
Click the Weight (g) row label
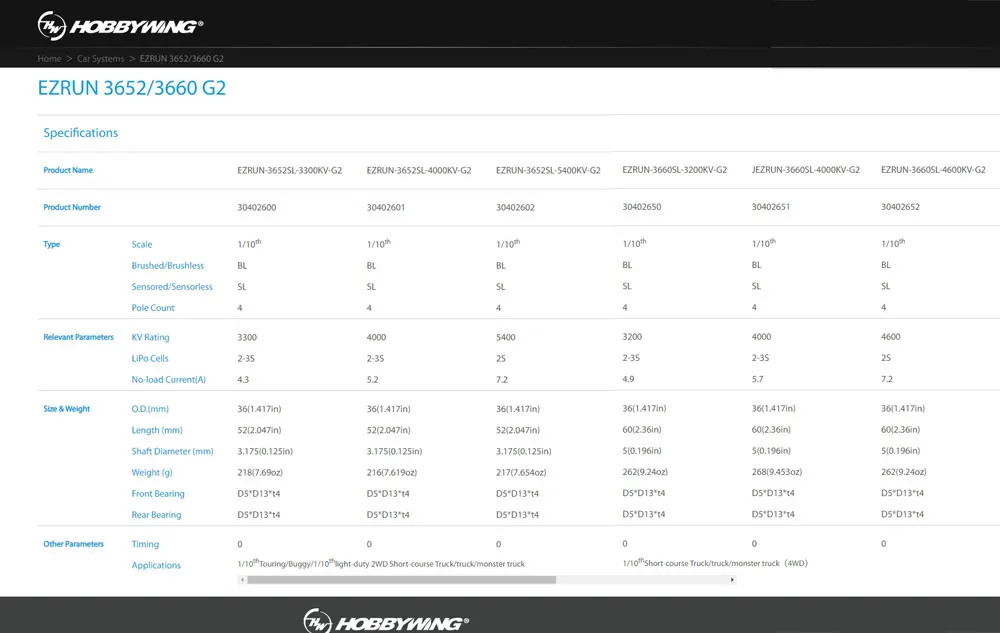coord(152,472)
